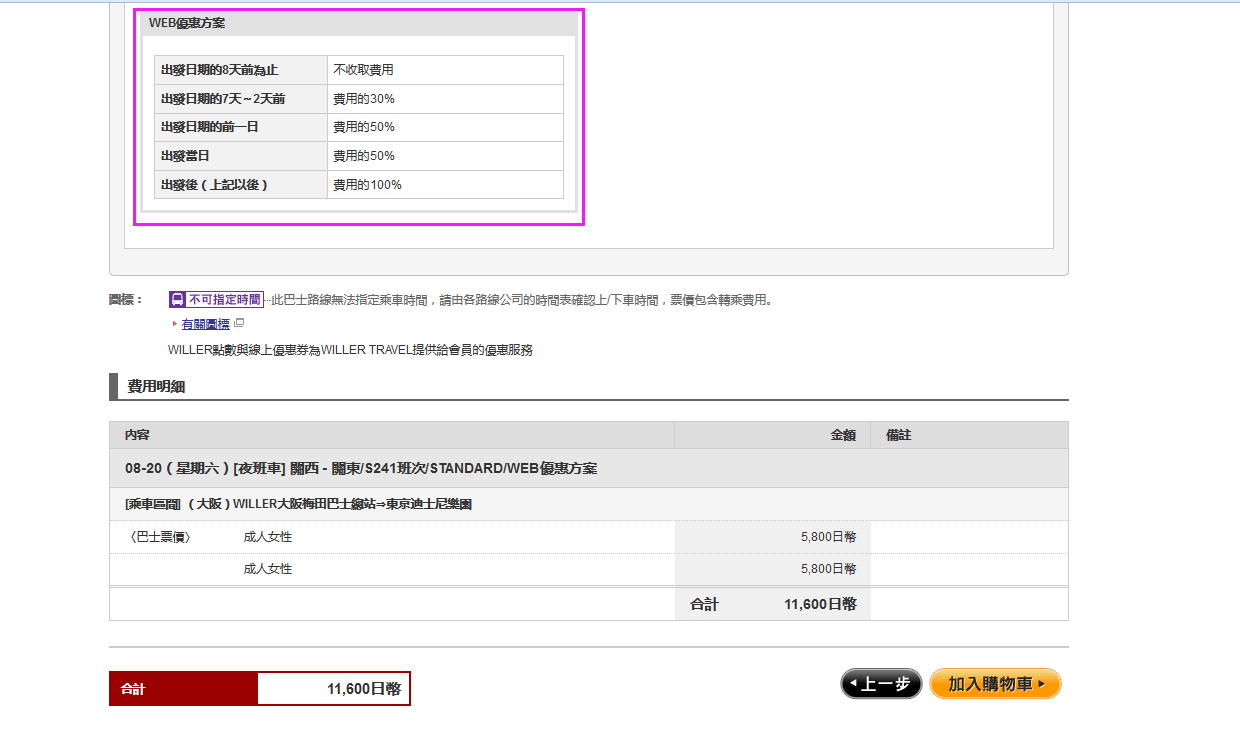The height and width of the screenshot is (733, 1240).
Task: Select the 不收取費用 cell
Action: click(x=445, y=70)
